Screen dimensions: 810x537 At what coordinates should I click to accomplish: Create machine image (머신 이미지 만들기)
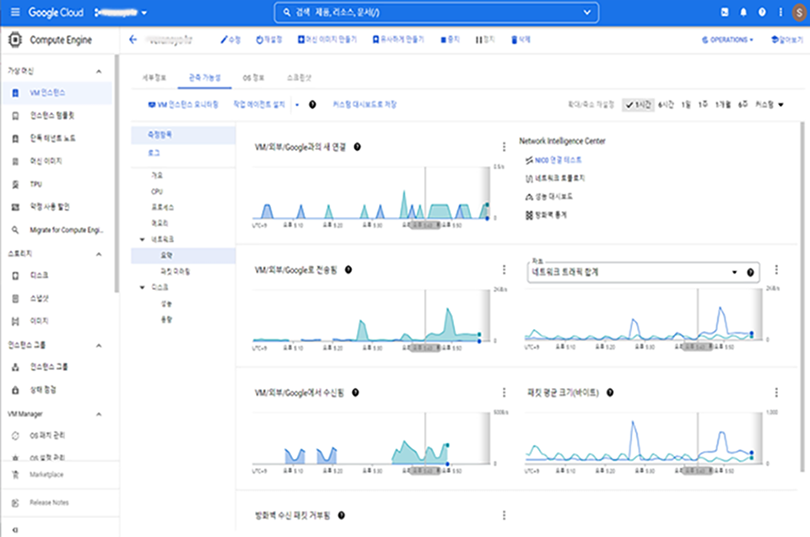327,39
